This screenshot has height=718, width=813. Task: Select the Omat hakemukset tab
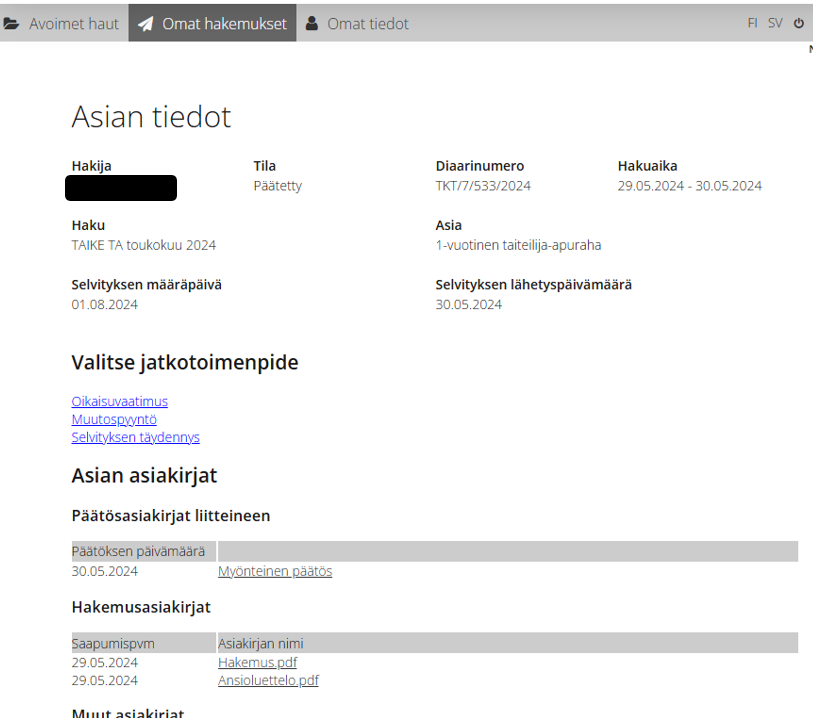pyautogui.click(x=224, y=23)
